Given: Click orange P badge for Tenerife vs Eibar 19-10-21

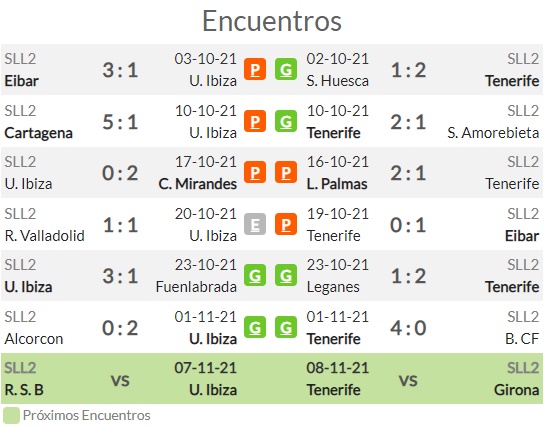Looking at the screenshot, I should tap(286, 224).
